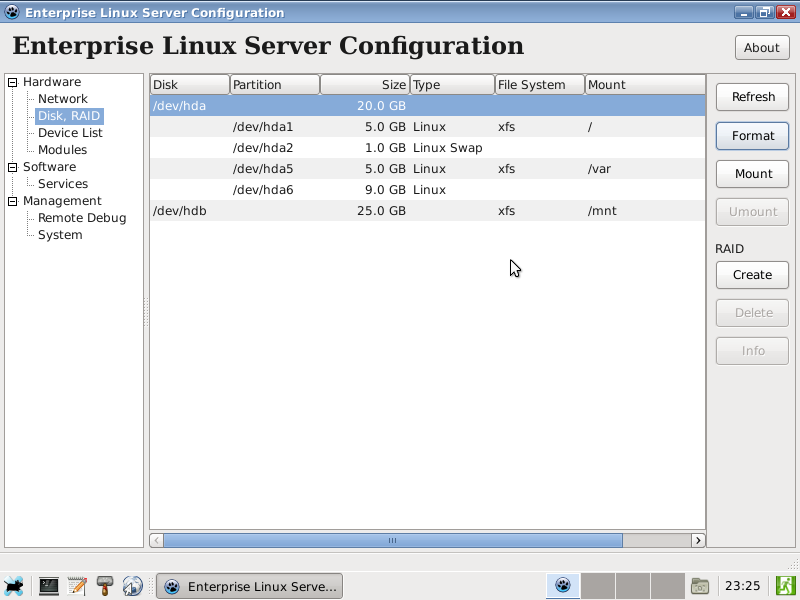
Task: Sort by the File System column header
Action: point(540,85)
